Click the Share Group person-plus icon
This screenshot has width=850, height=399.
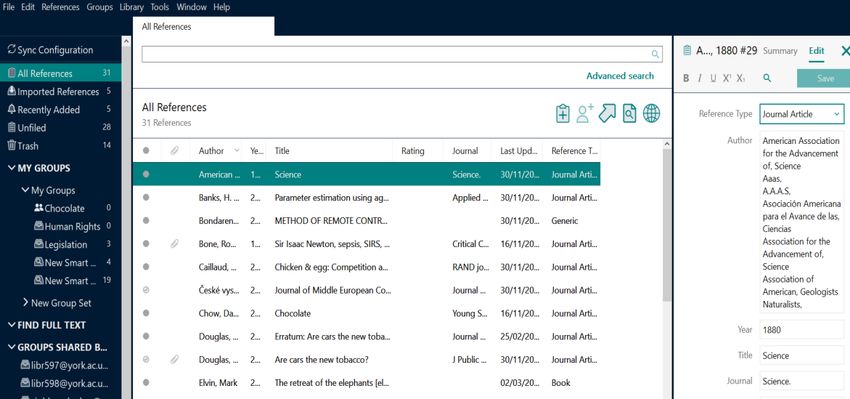[x=584, y=113]
